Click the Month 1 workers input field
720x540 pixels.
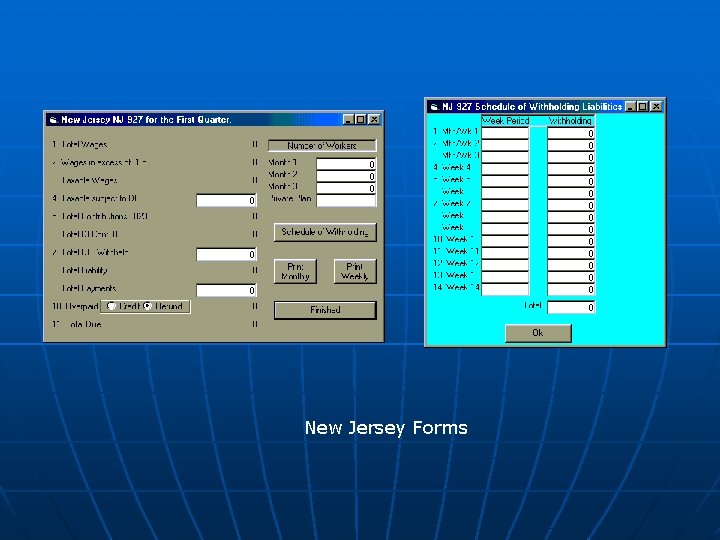point(346,164)
